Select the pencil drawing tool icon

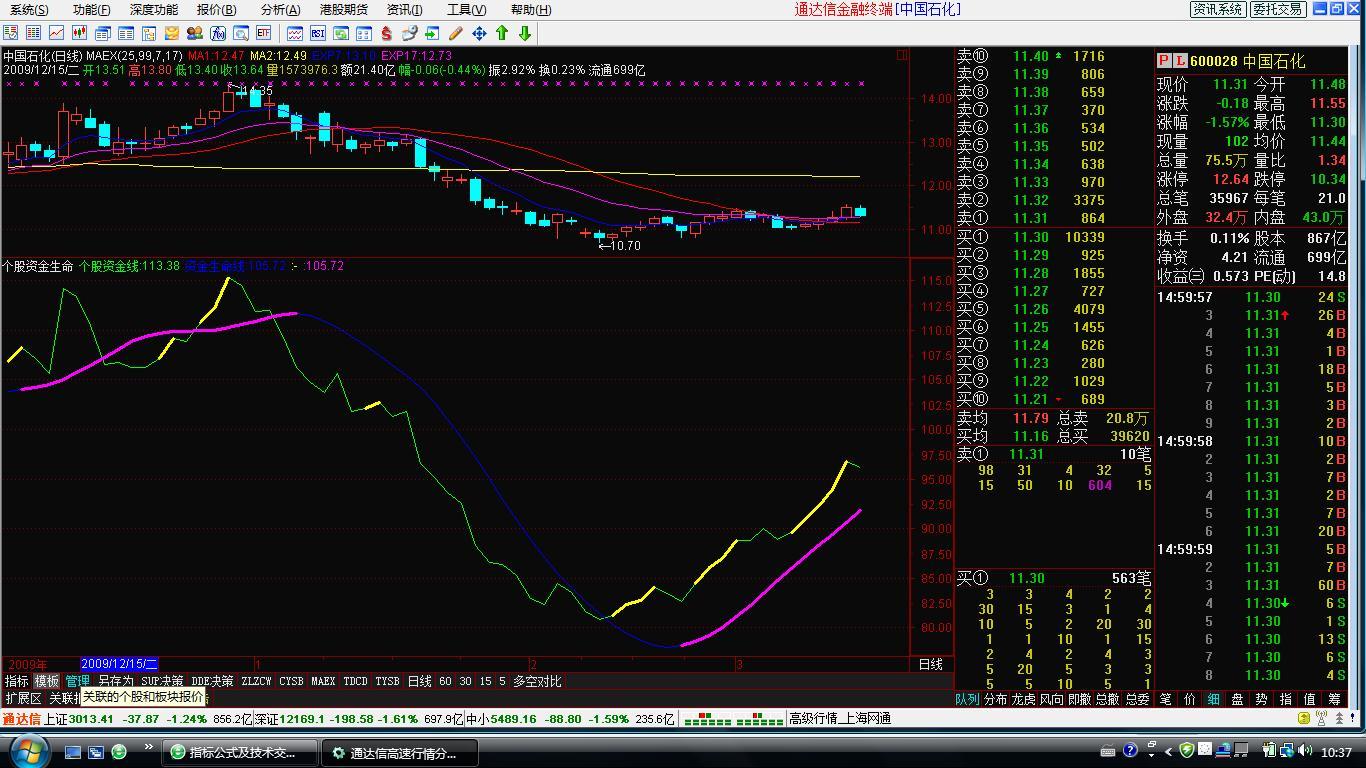coord(455,33)
